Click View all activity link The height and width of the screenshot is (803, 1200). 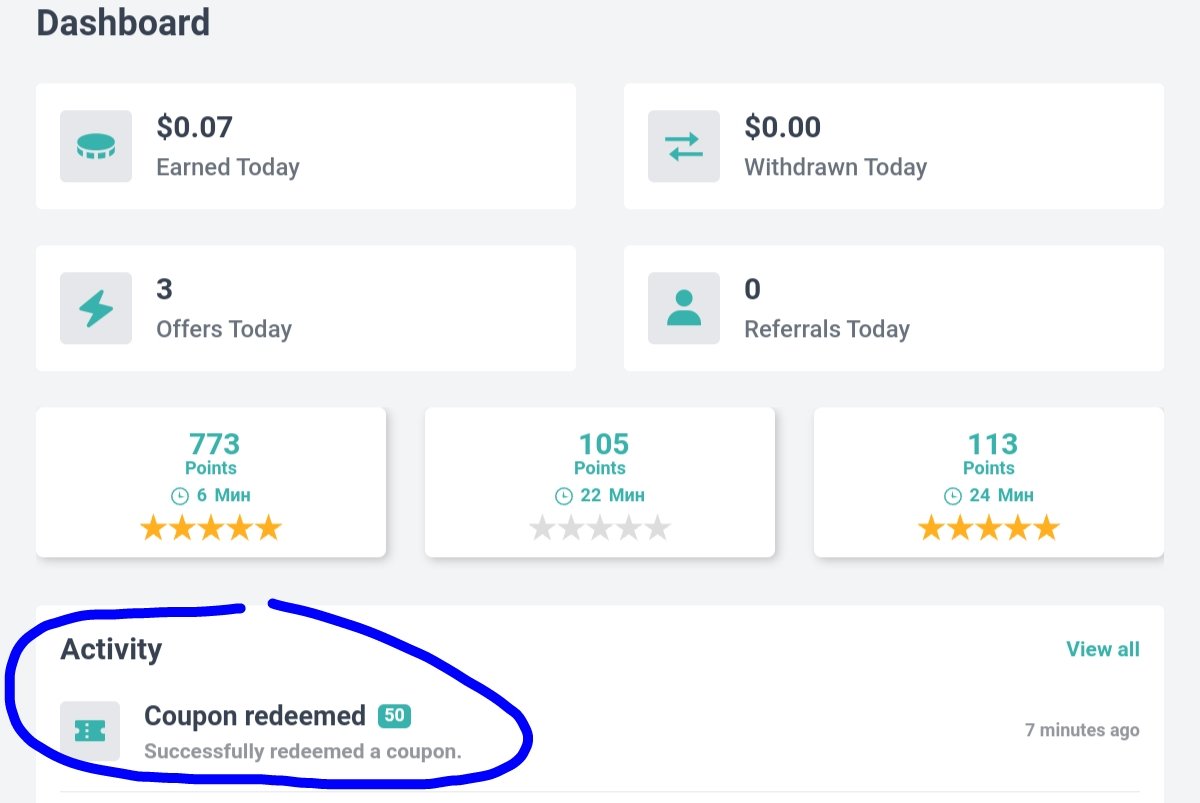tap(1103, 649)
